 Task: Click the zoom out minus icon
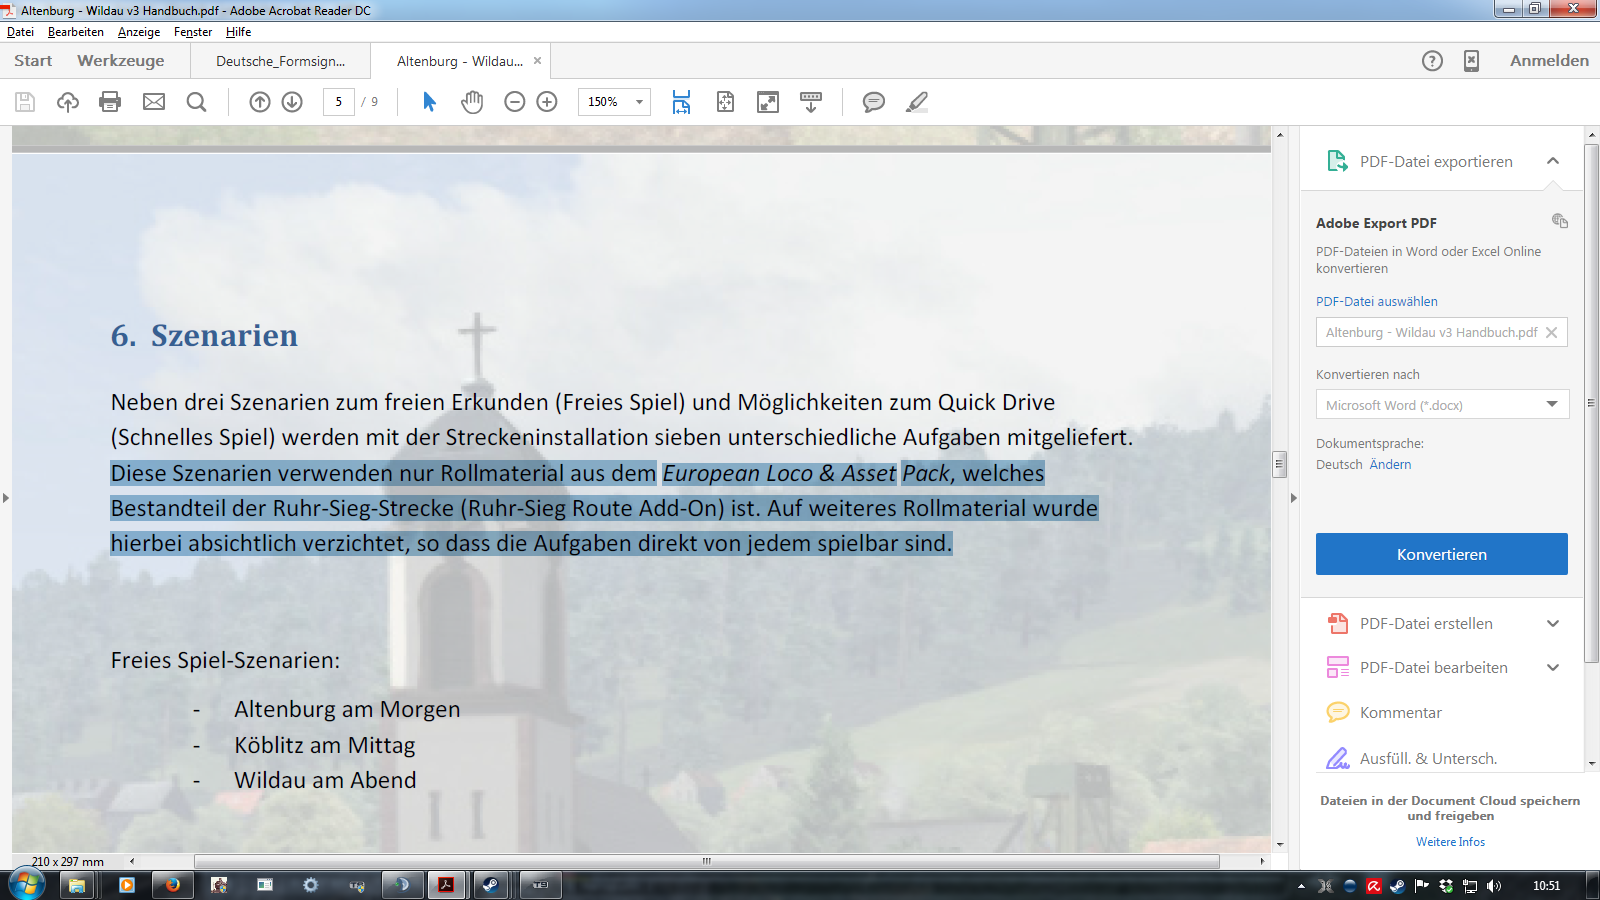515,102
